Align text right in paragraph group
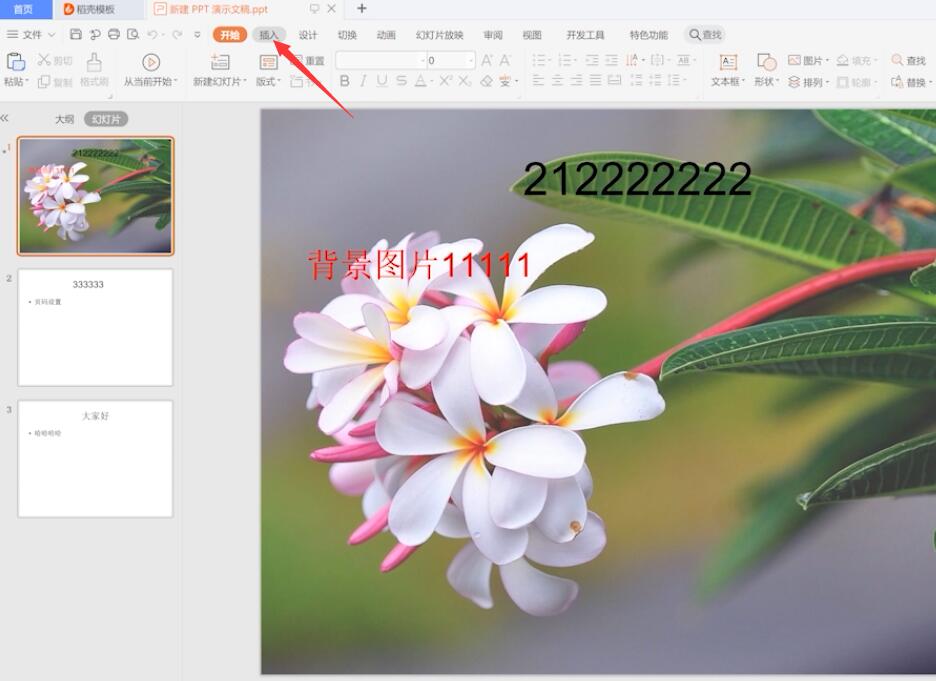The height and width of the screenshot is (681, 936). (576, 81)
